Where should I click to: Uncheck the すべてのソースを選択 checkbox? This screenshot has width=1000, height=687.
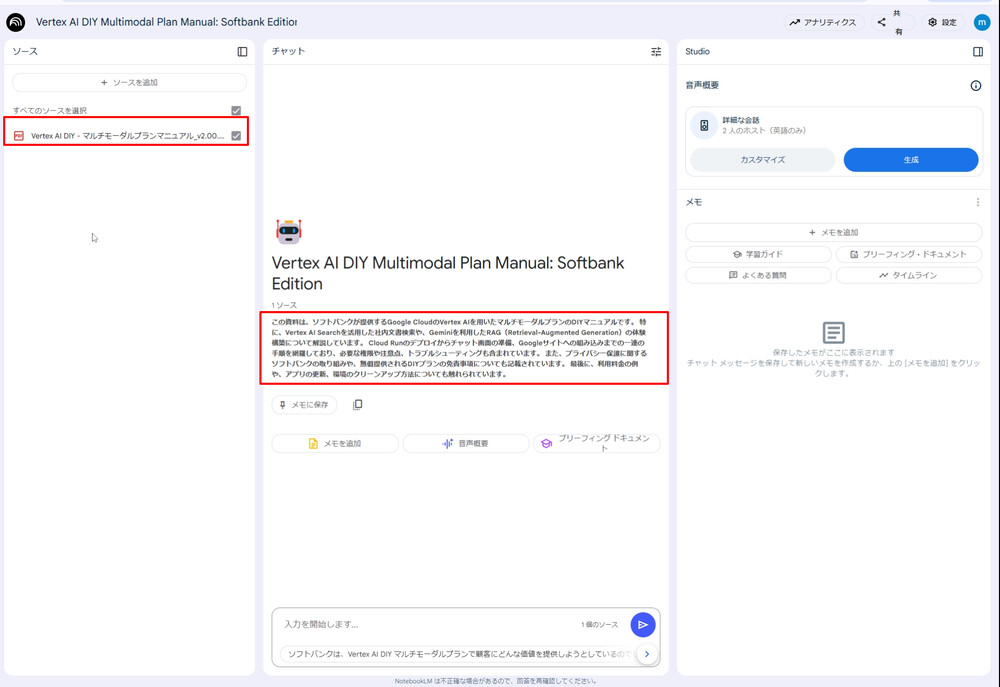point(236,110)
